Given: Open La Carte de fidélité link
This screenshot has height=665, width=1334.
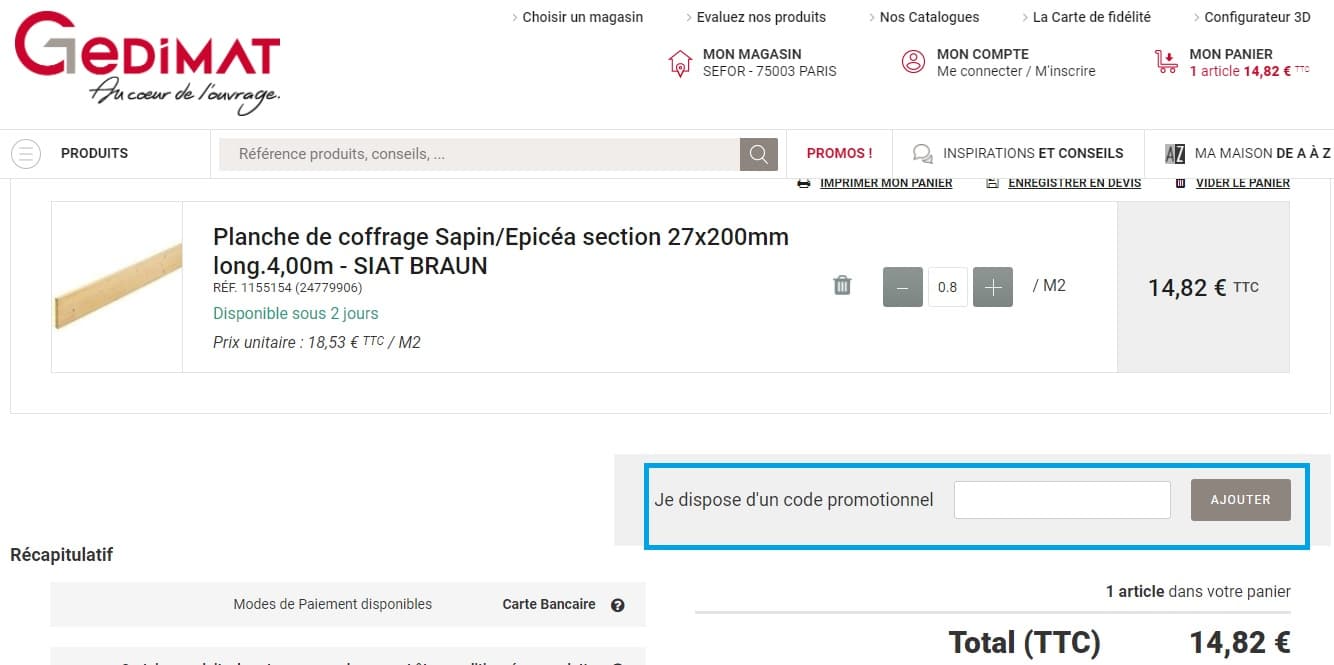Looking at the screenshot, I should [1091, 17].
